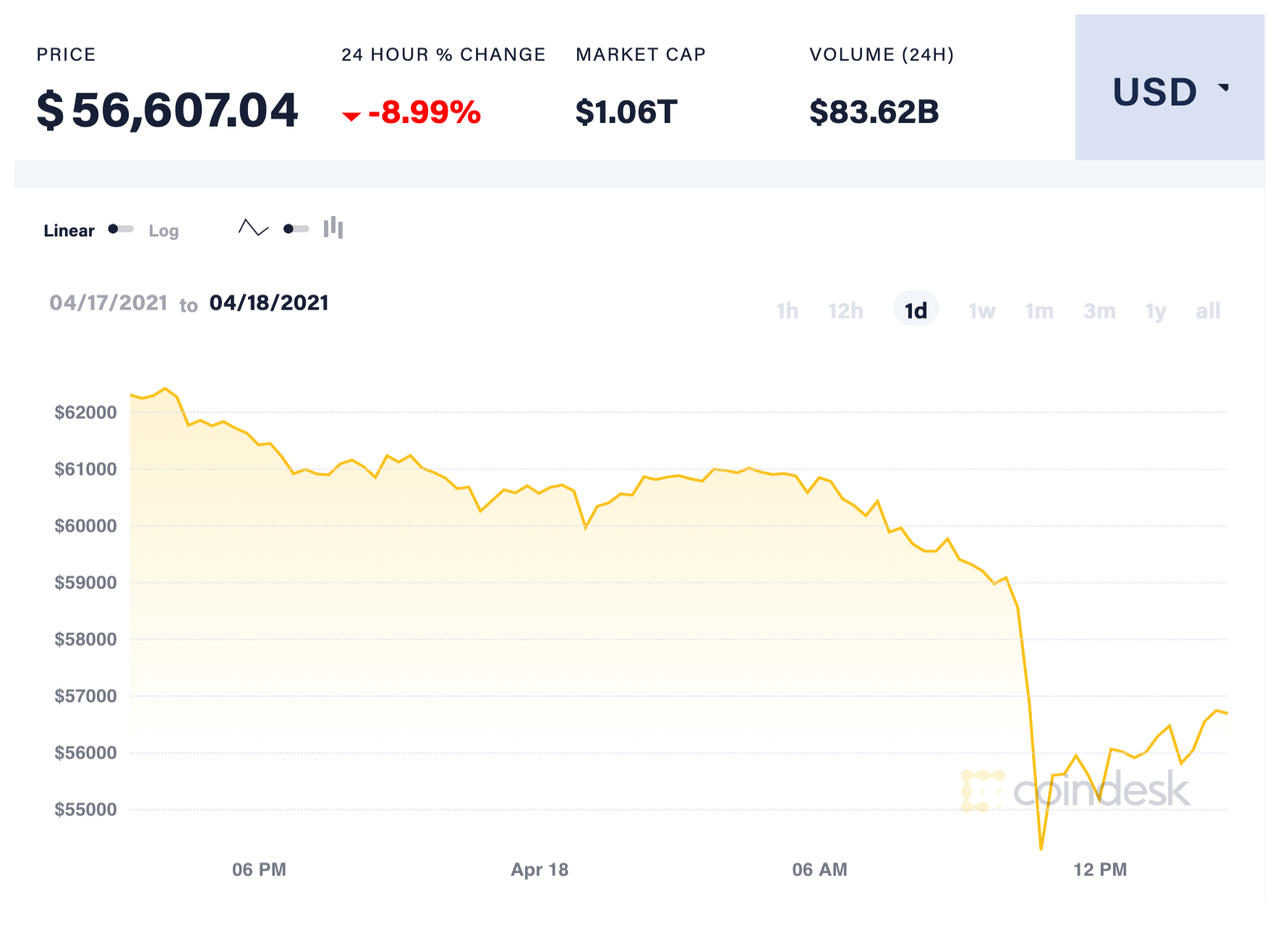Switch the price scale back to Linear
Image resolution: width=1280 pixels, height=943 pixels.
click(x=68, y=230)
